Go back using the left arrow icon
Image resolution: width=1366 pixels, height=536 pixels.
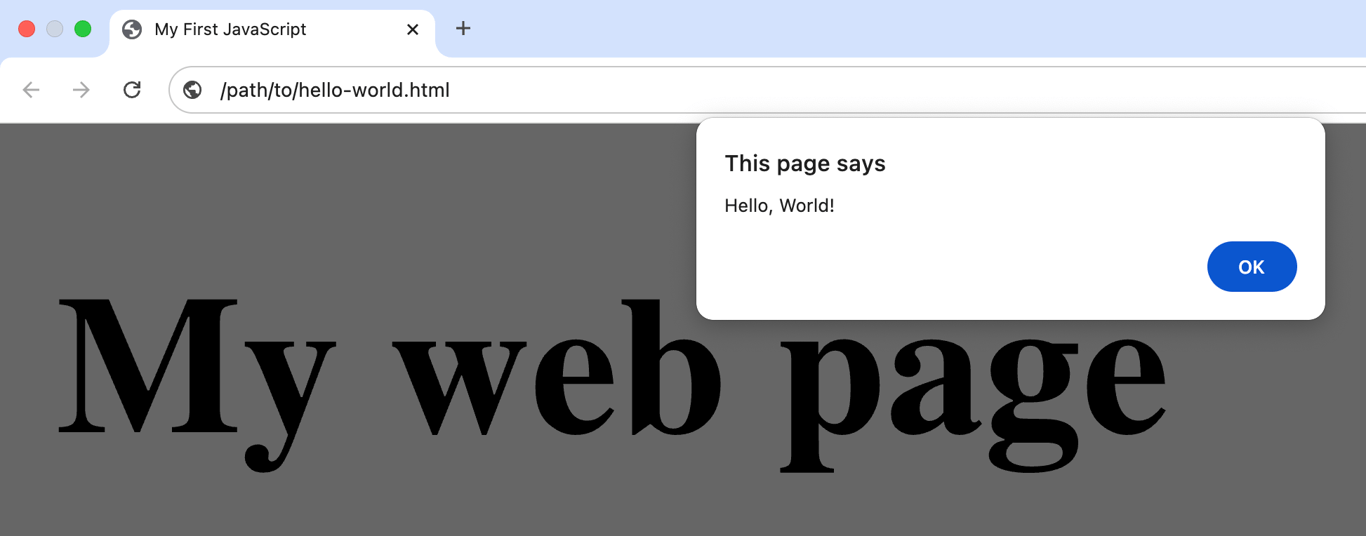pyautogui.click(x=31, y=90)
